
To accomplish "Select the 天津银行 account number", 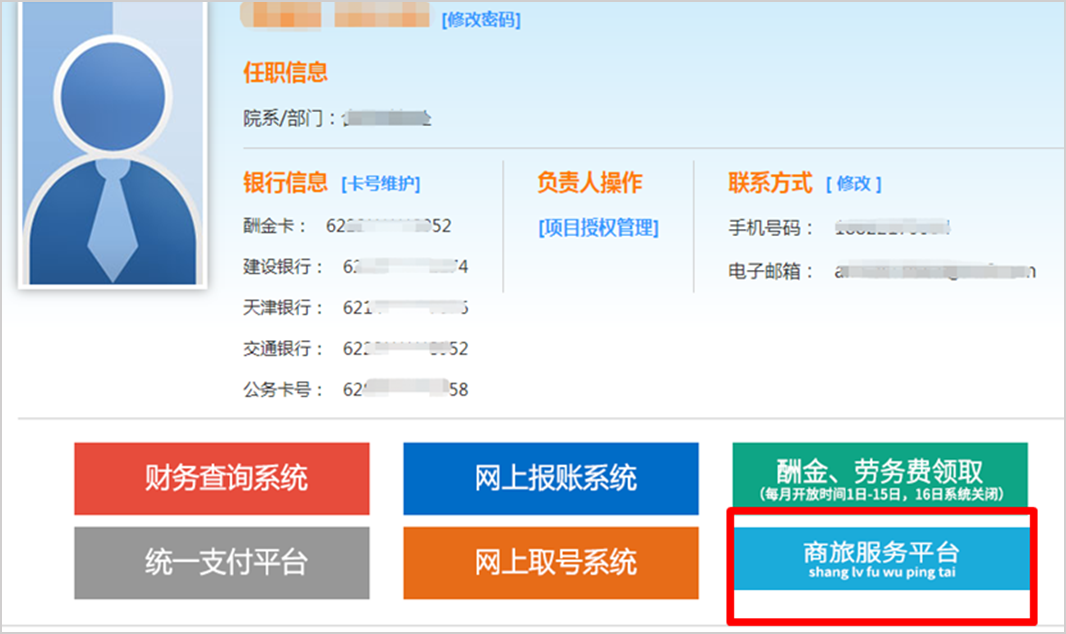I will coord(406,308).
